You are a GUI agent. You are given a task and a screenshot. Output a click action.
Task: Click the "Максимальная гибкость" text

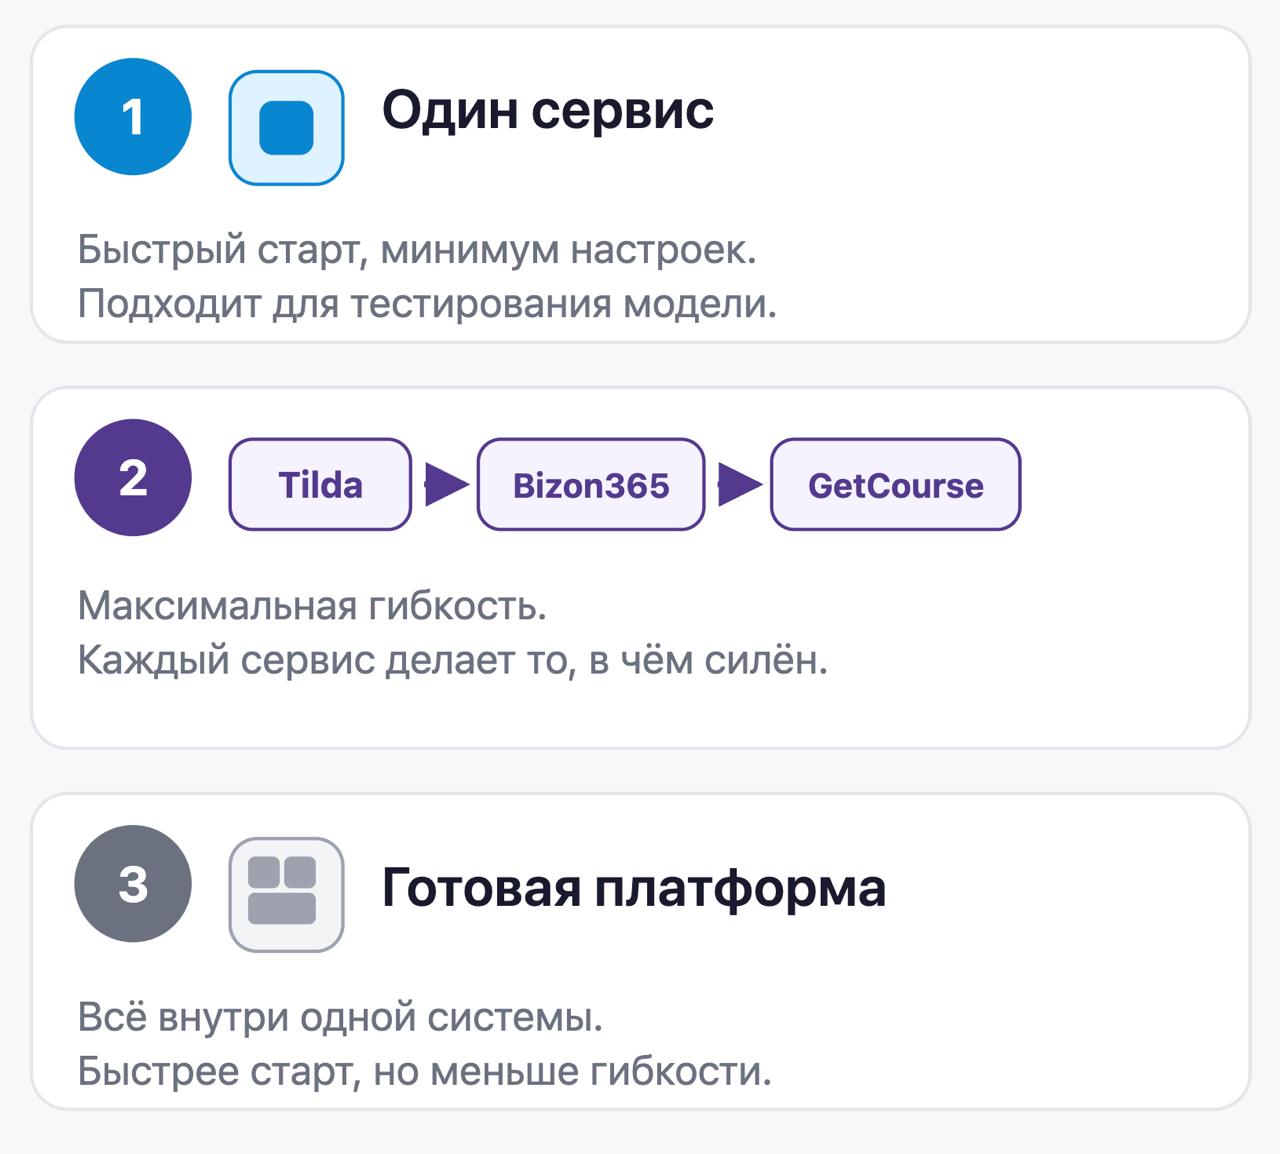point(312,606)
